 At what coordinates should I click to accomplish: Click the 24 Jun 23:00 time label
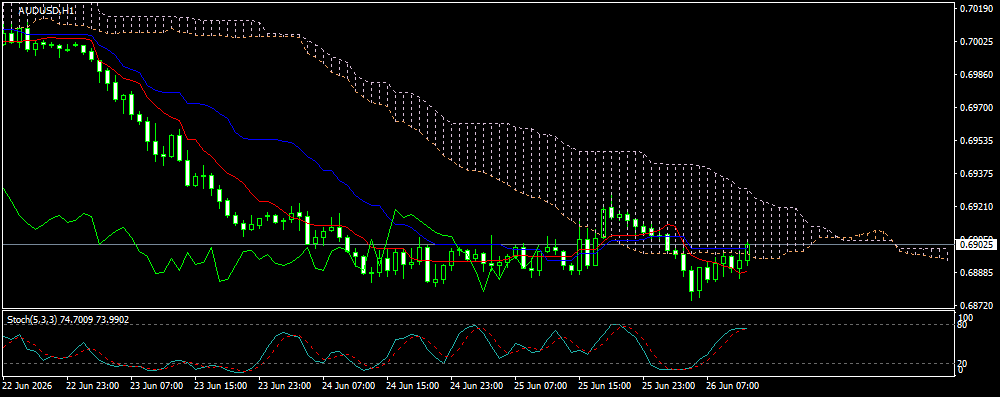(477, 386)
